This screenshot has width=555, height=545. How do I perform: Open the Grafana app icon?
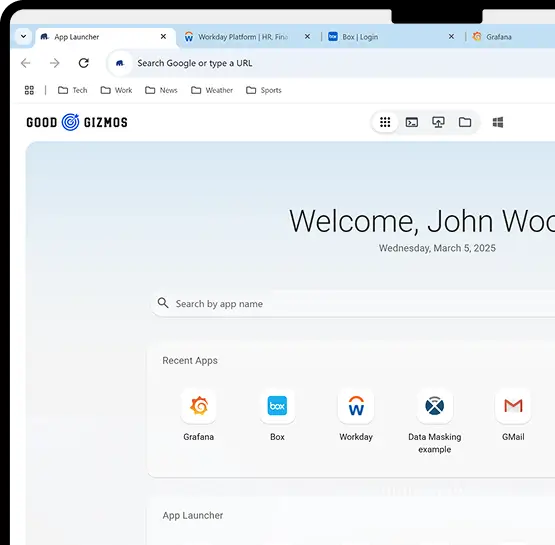pyautogui.click(x=199, y=406)
